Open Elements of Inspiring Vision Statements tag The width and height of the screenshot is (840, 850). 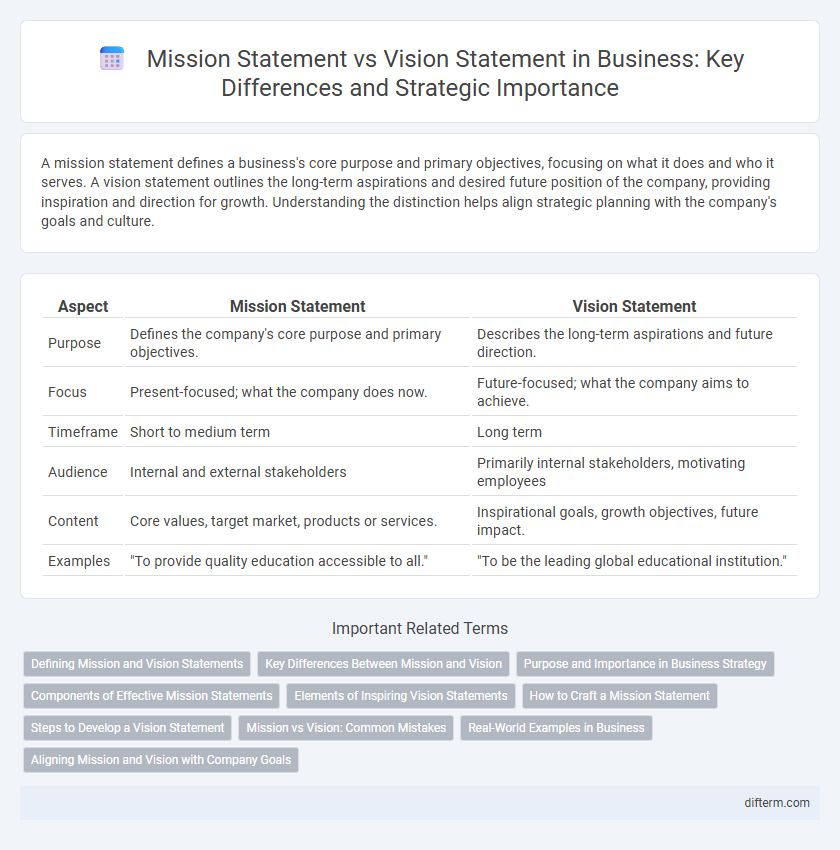click(400, 696)
